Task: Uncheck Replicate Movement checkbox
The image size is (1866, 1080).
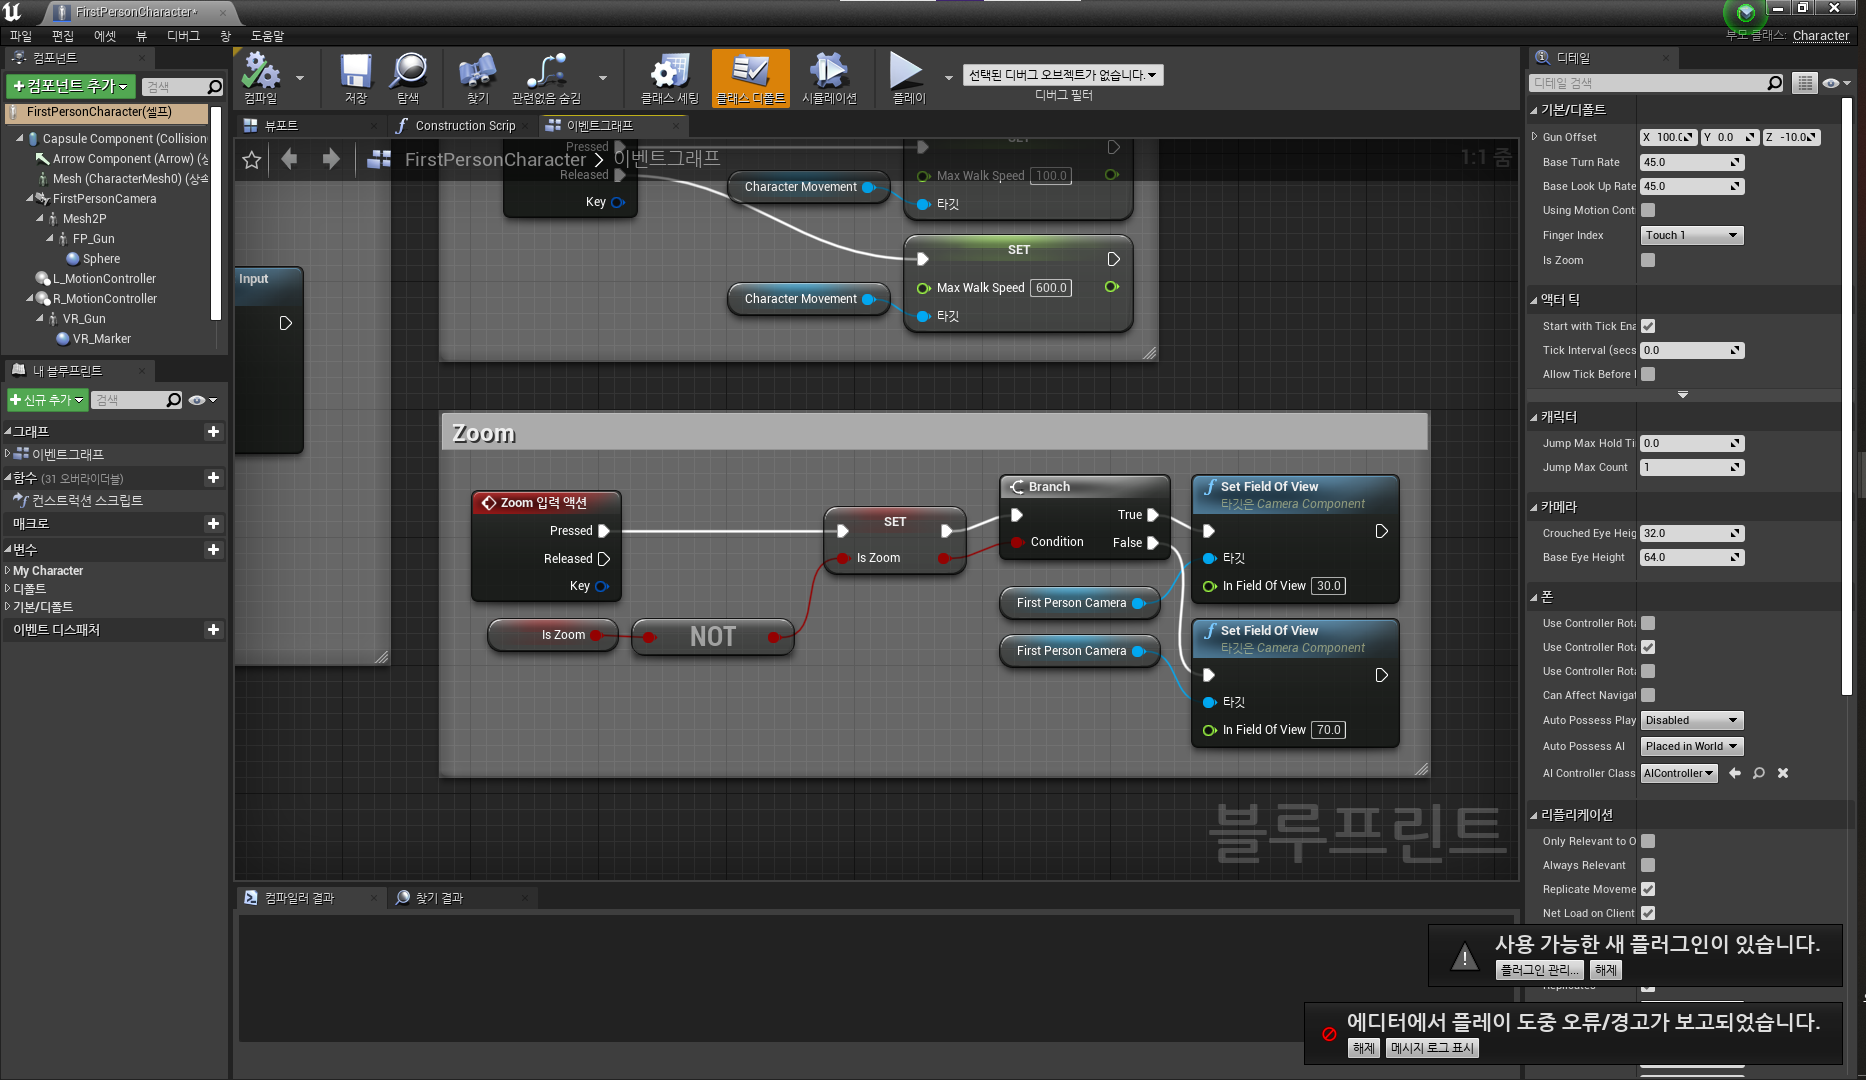Action: pyautogui.click(x=1648, y=889)
